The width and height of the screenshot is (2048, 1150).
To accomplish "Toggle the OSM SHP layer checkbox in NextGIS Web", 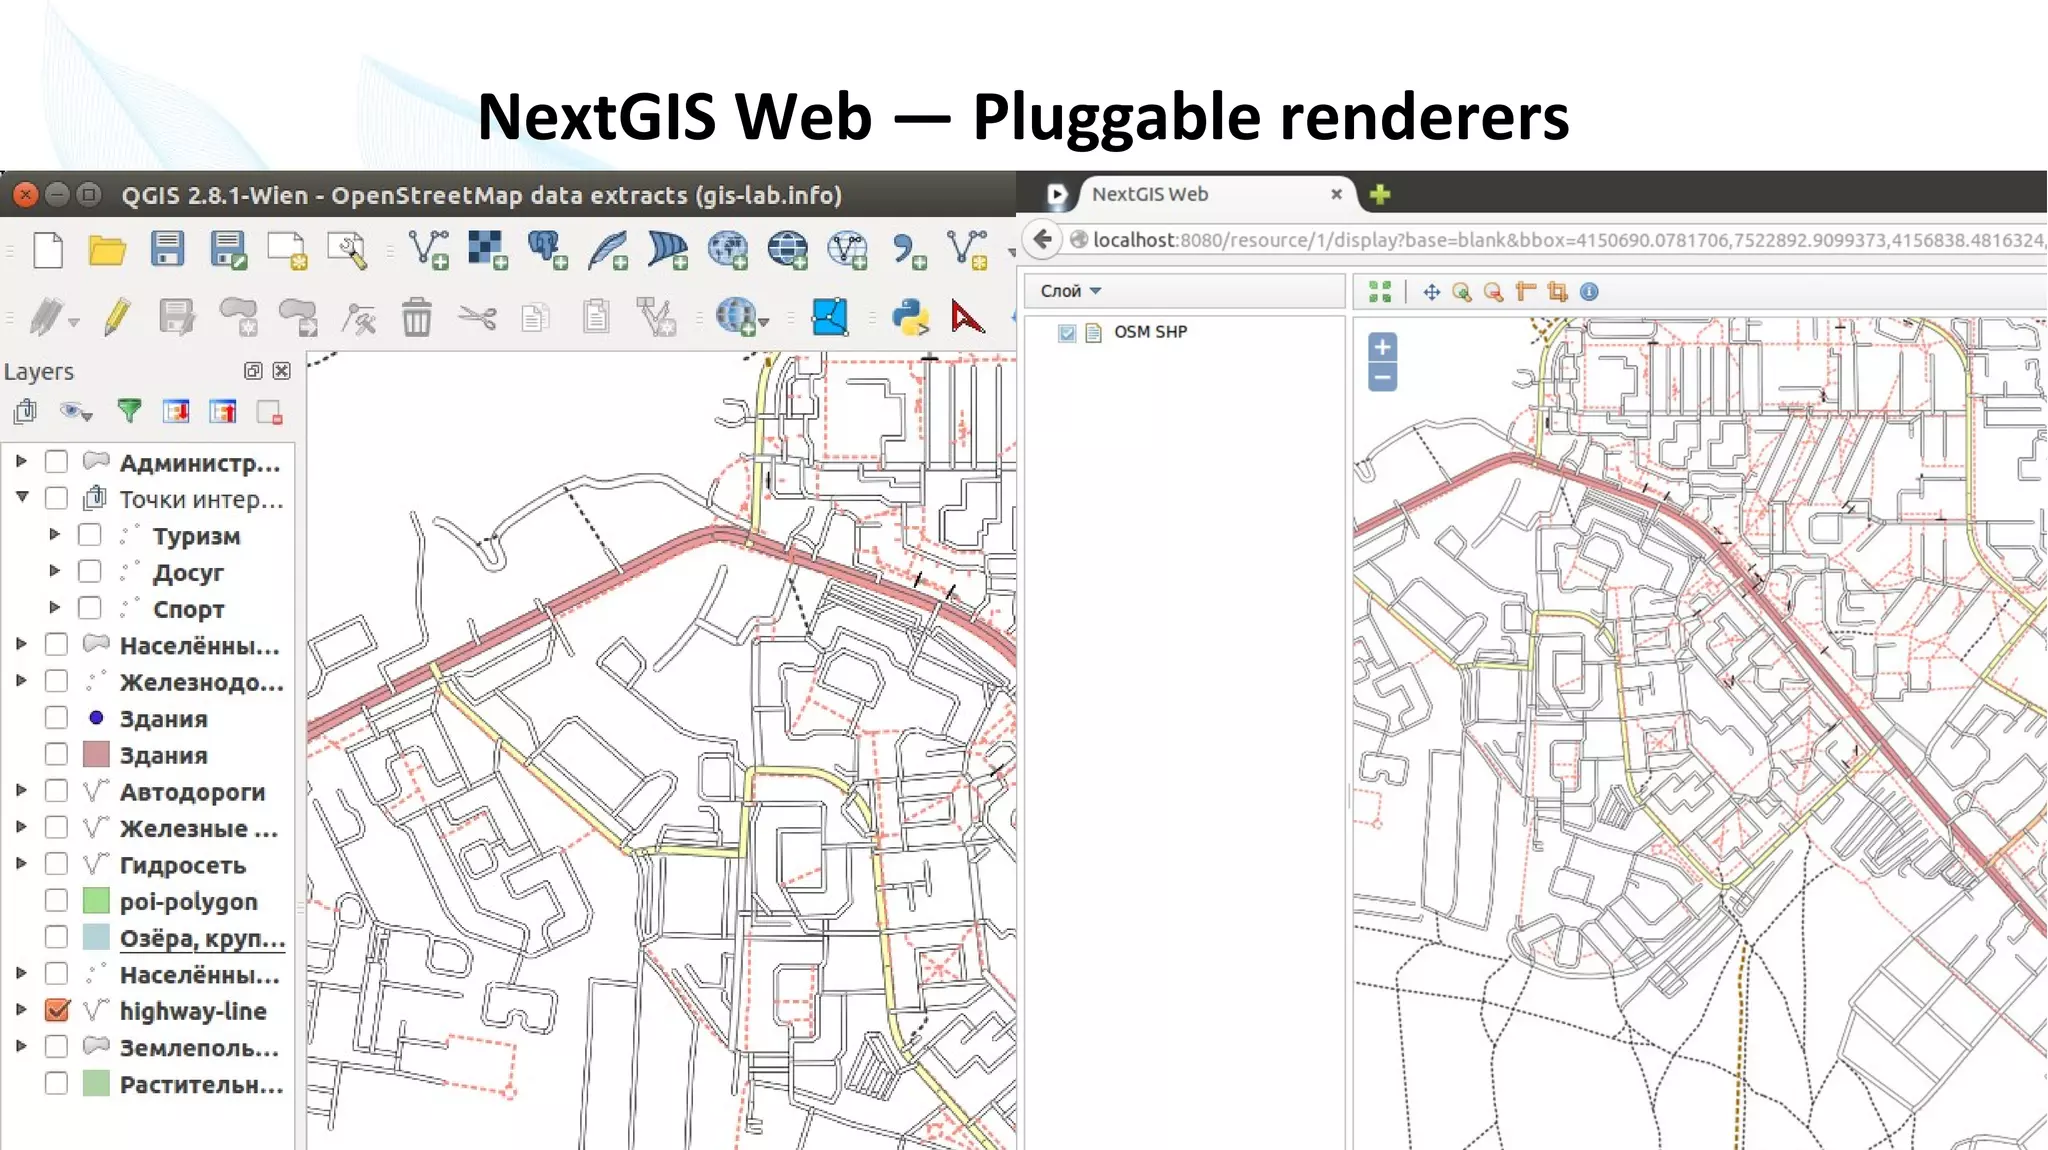I will coord(1067,333).
